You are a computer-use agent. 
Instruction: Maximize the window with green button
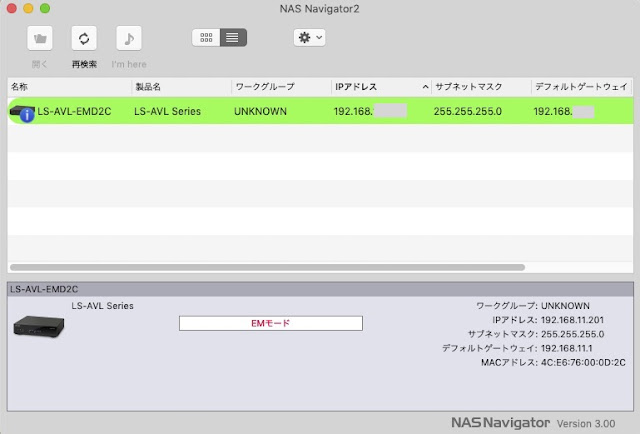(45, 8)
